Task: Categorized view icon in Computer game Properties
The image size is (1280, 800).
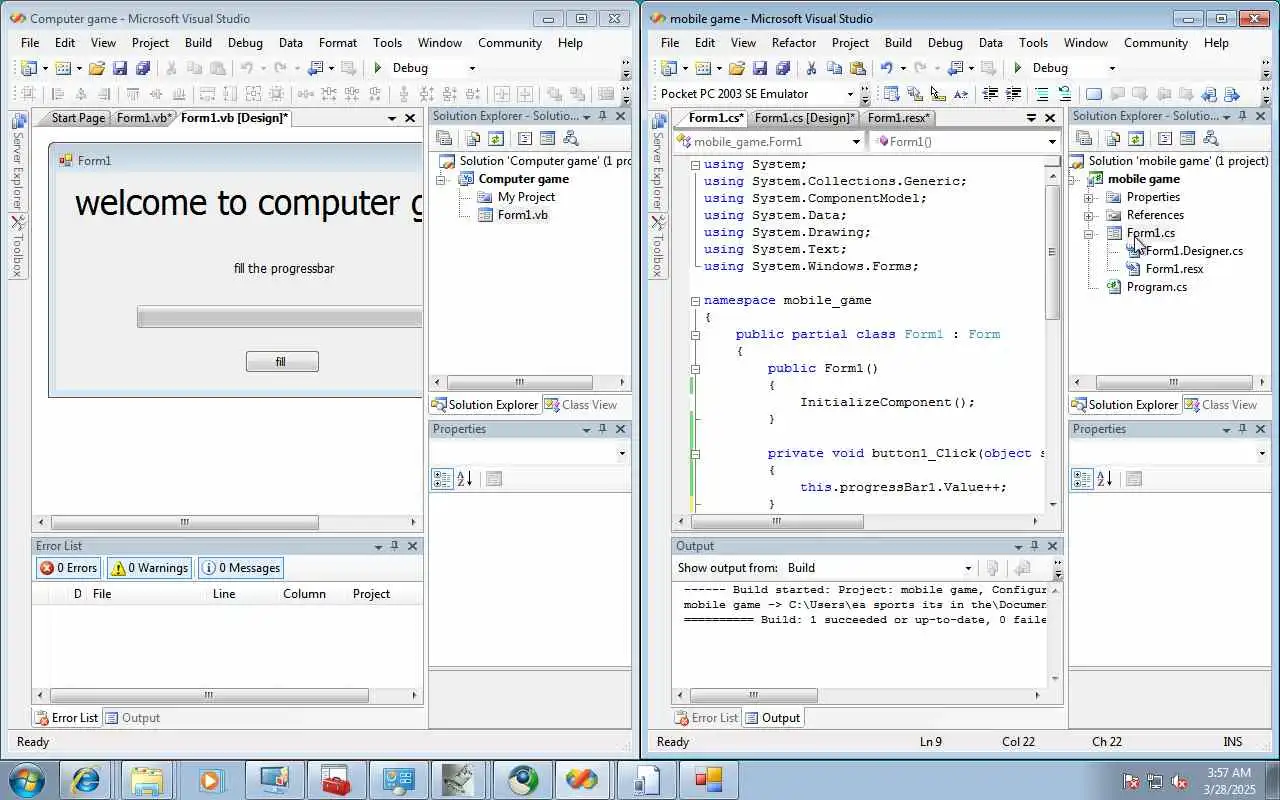Action: coord(442,479)
